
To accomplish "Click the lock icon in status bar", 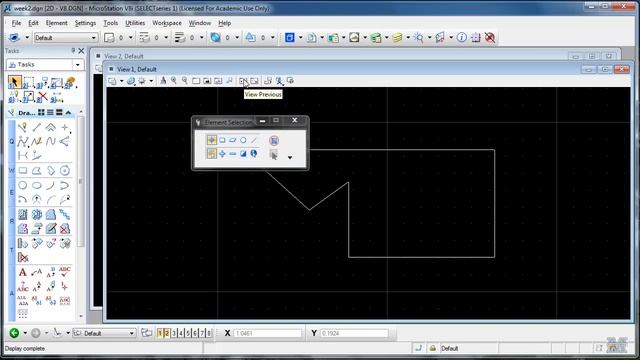I will (433, 348).
